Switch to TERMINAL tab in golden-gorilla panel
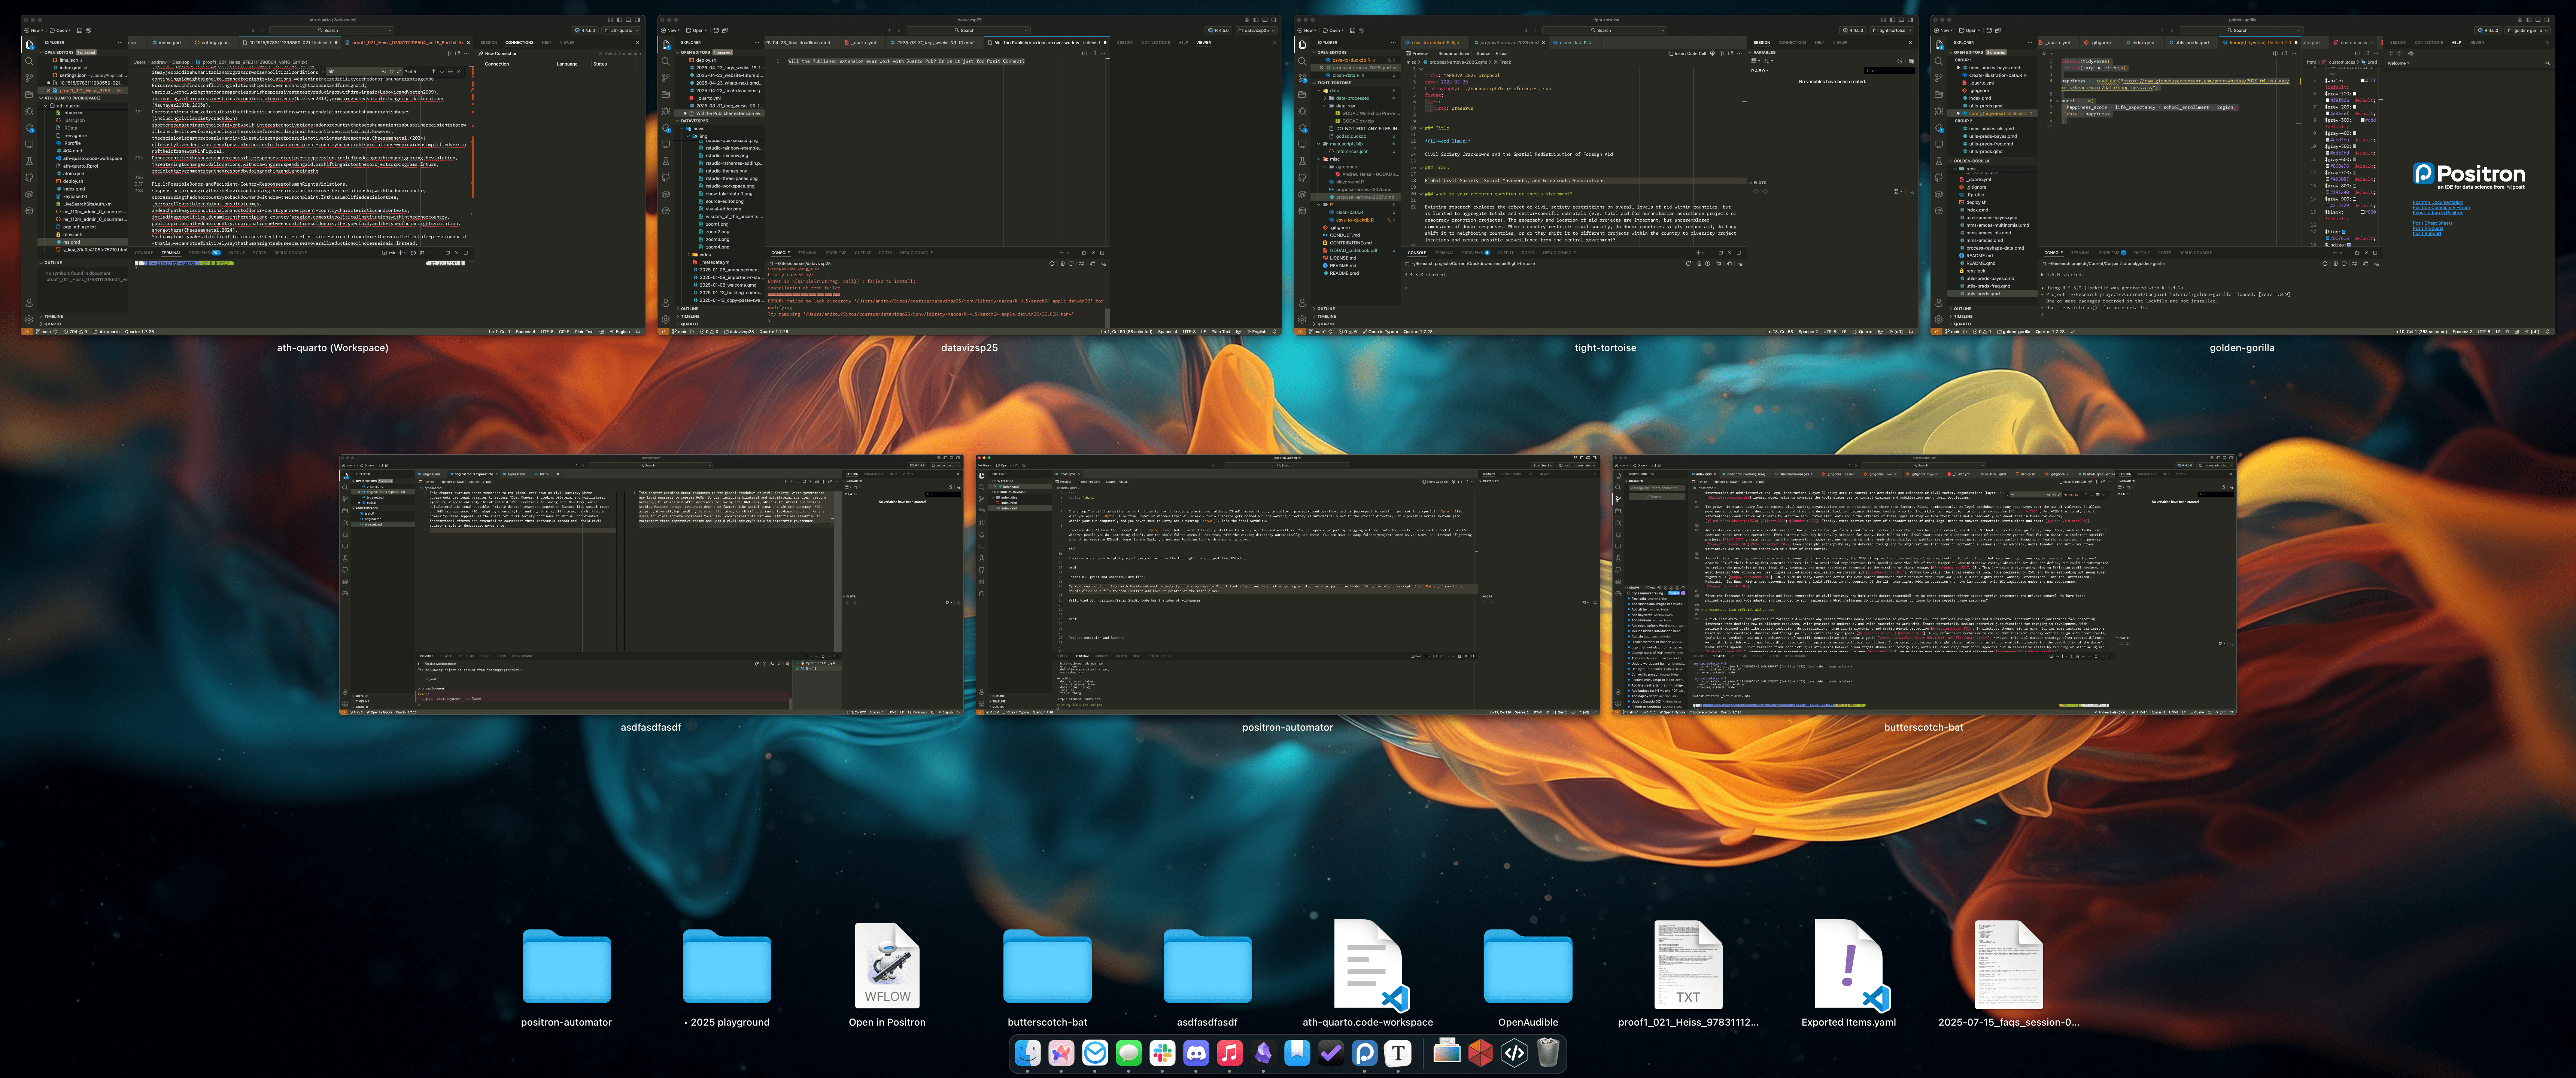This screenshot has width=2576, height=1078. click(2081, 253)
